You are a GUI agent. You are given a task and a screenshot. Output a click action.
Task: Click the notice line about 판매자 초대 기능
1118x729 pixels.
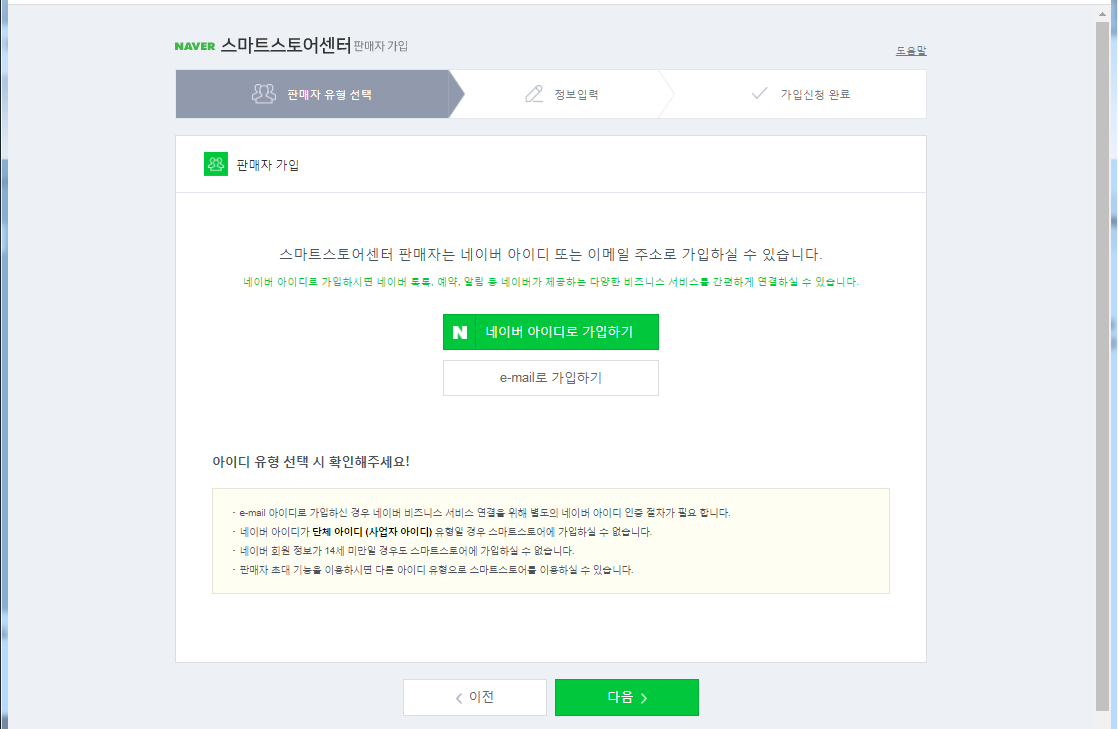(433, 570)
